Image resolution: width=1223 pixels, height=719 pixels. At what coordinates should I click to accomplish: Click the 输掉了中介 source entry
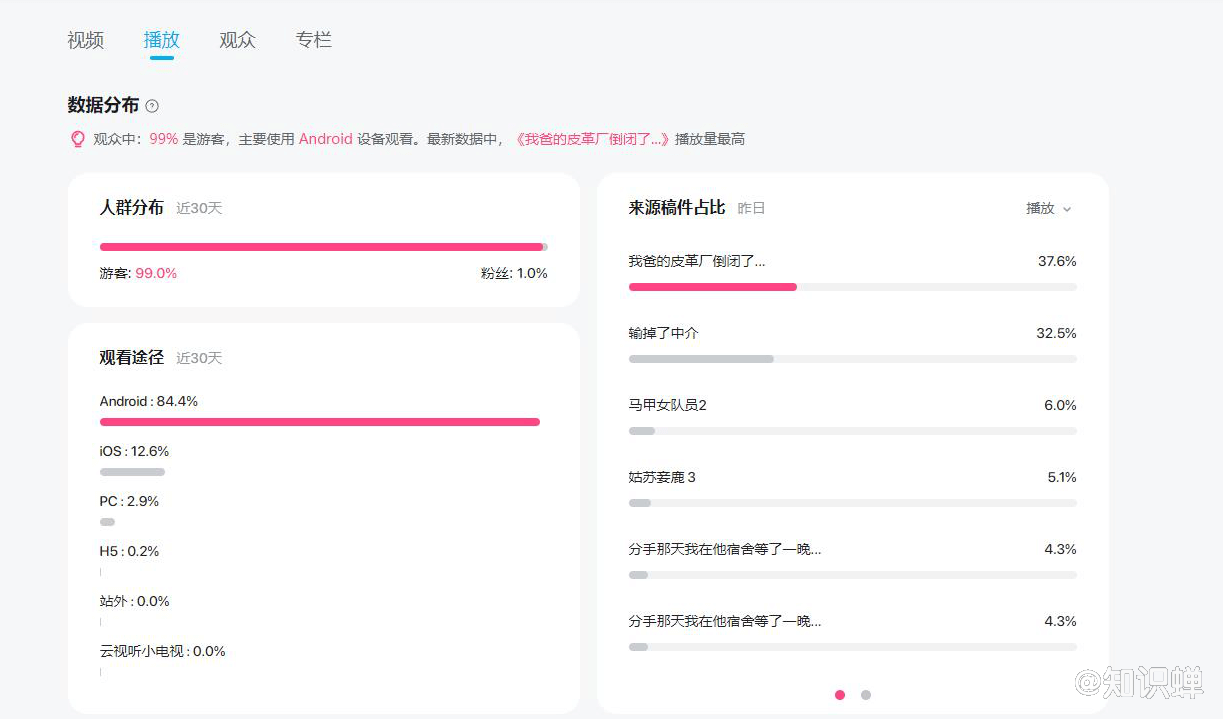663,333
